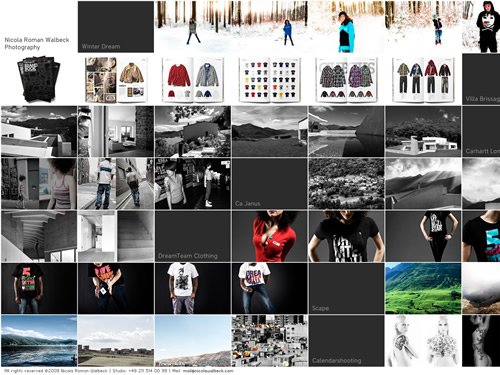
Task: Open the Winter Dream gallery tile
Action: pyautogui.click(x=116, y=27)
